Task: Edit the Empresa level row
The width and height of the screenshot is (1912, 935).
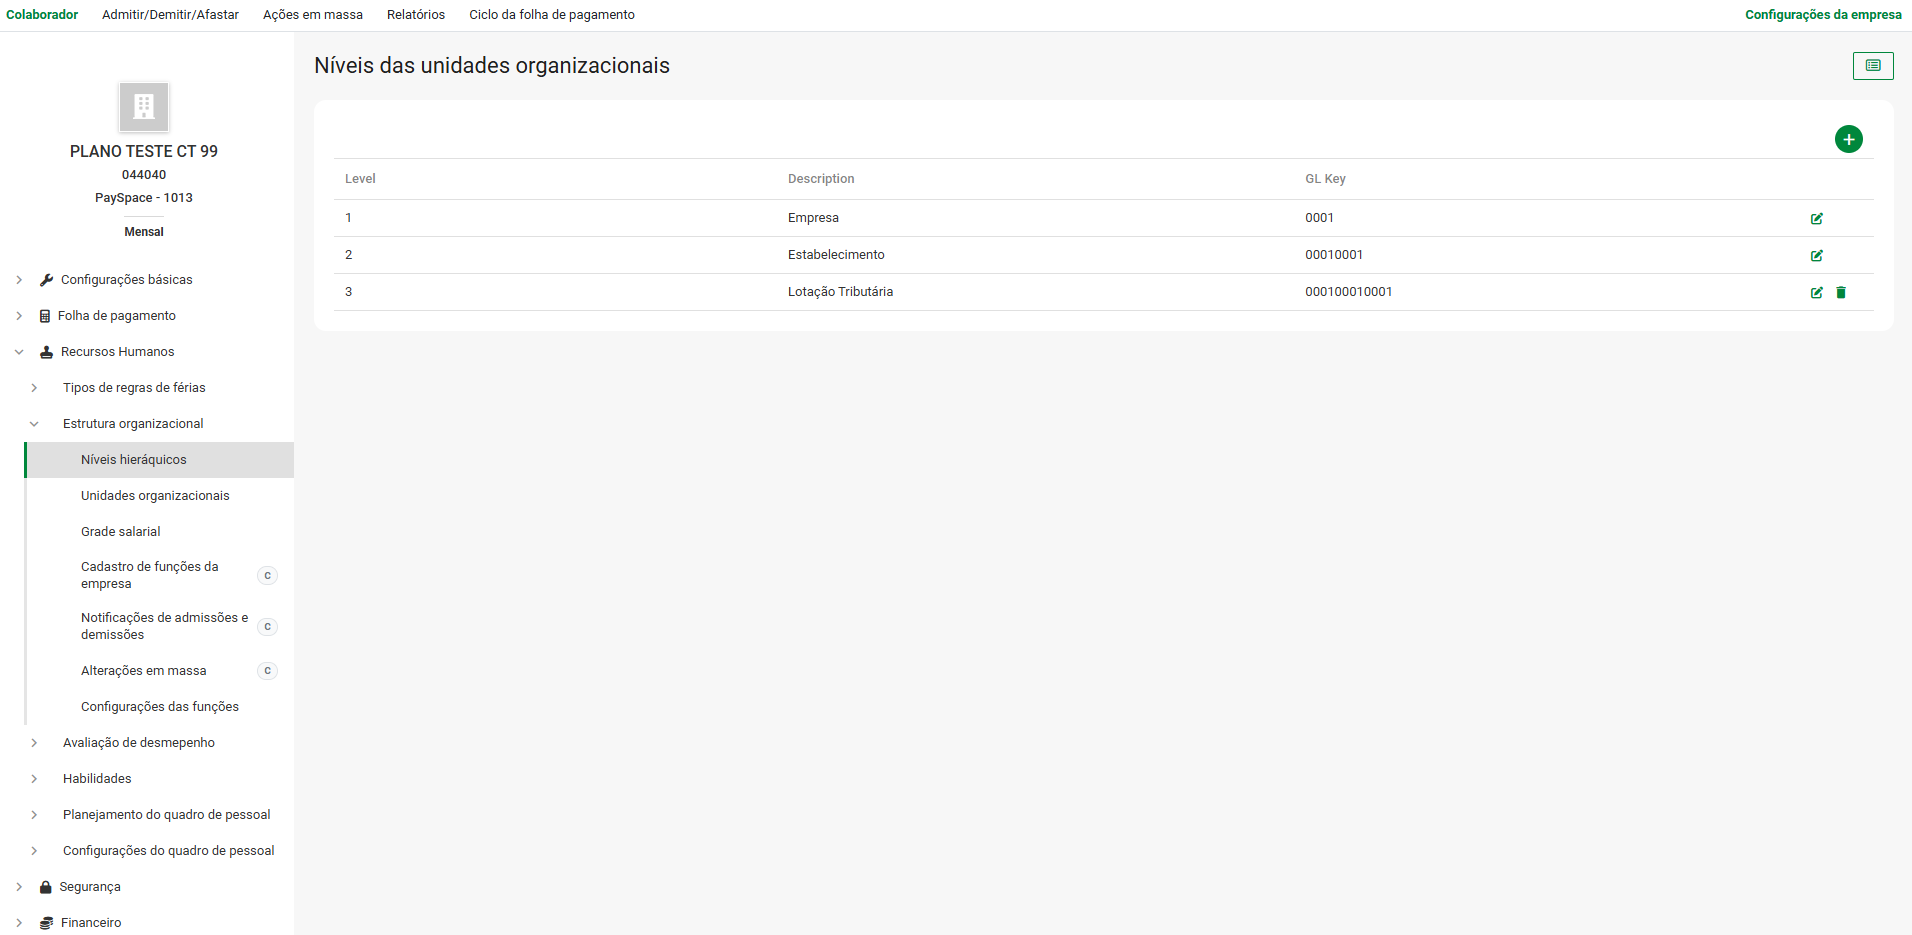Action: 1816,219
